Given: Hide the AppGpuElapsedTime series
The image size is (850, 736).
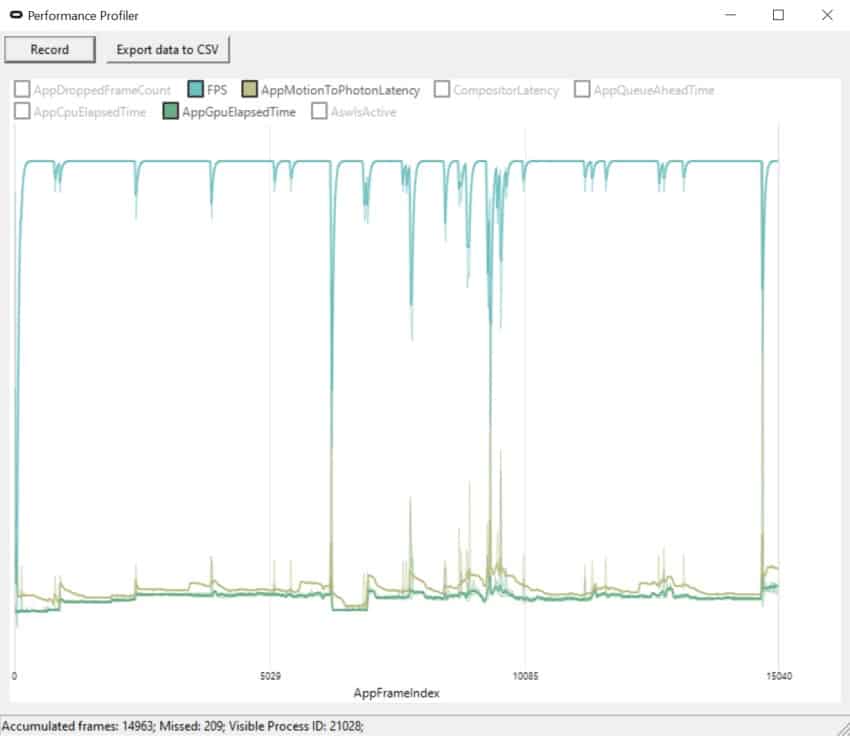Looking at the screenshot, I should 171,111.
